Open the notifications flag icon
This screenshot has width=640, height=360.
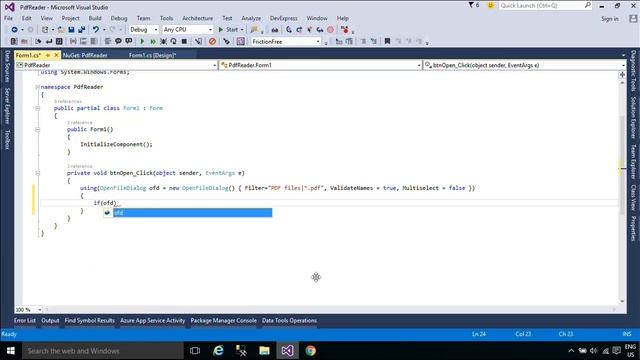(471, 5)
